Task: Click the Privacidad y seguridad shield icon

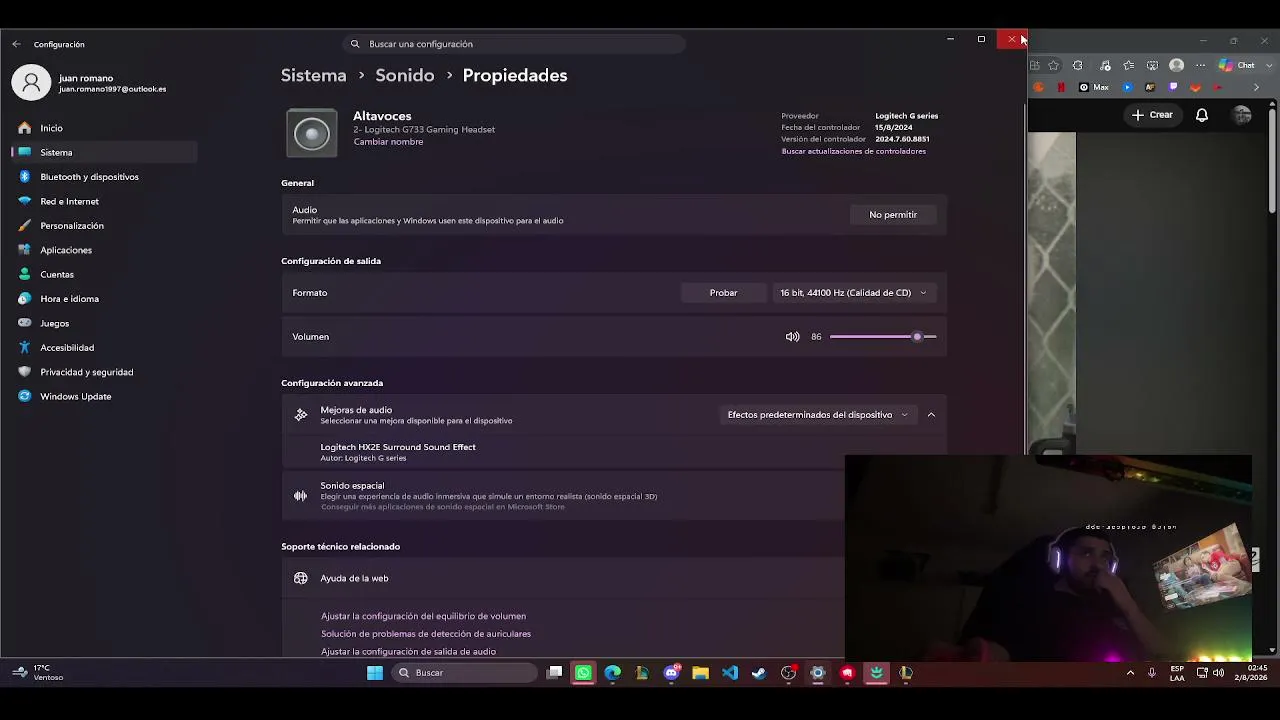Action: pos(25,372)
